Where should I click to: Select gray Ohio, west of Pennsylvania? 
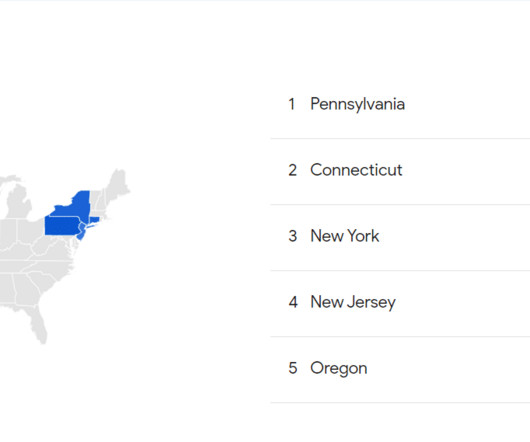coord(30,230)
